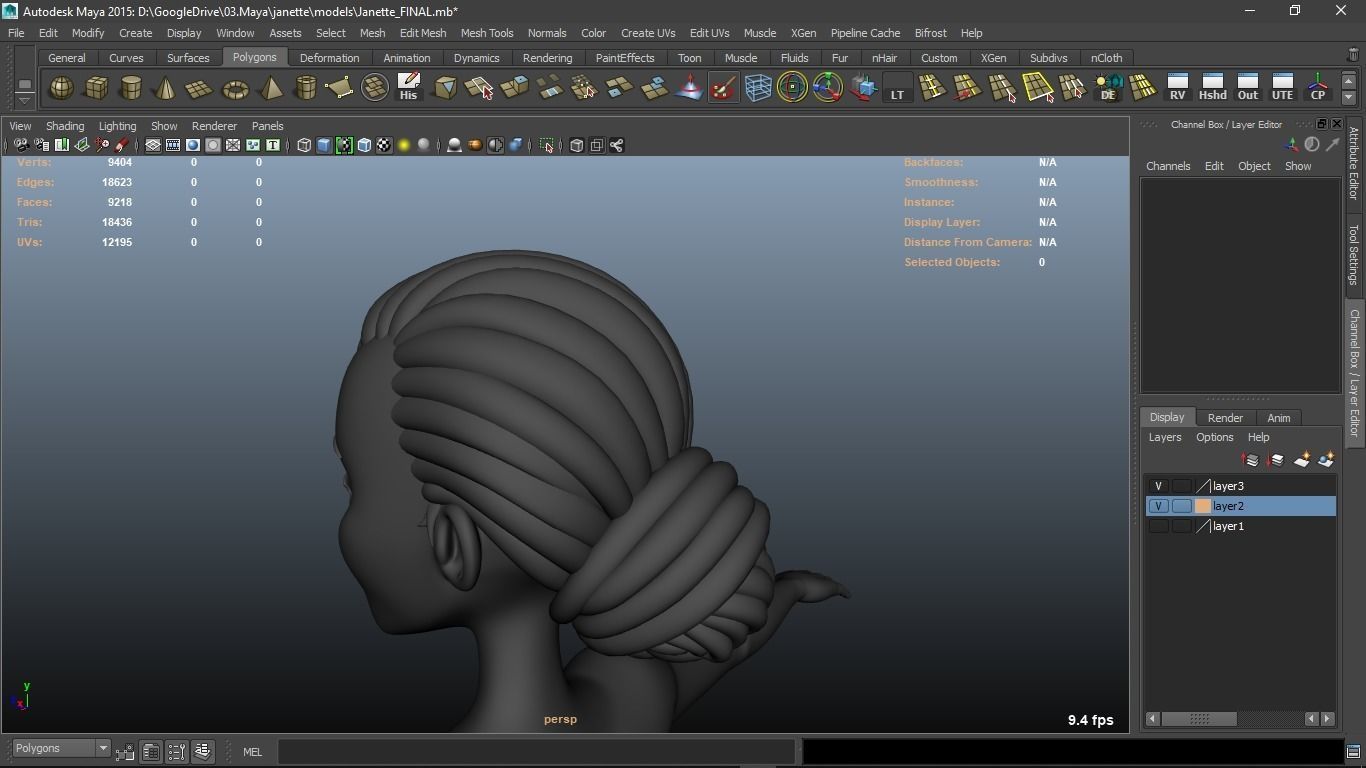Switch to the Deformation shelf tab
The image size is (1366, 768).
click(x=329, y=58)
